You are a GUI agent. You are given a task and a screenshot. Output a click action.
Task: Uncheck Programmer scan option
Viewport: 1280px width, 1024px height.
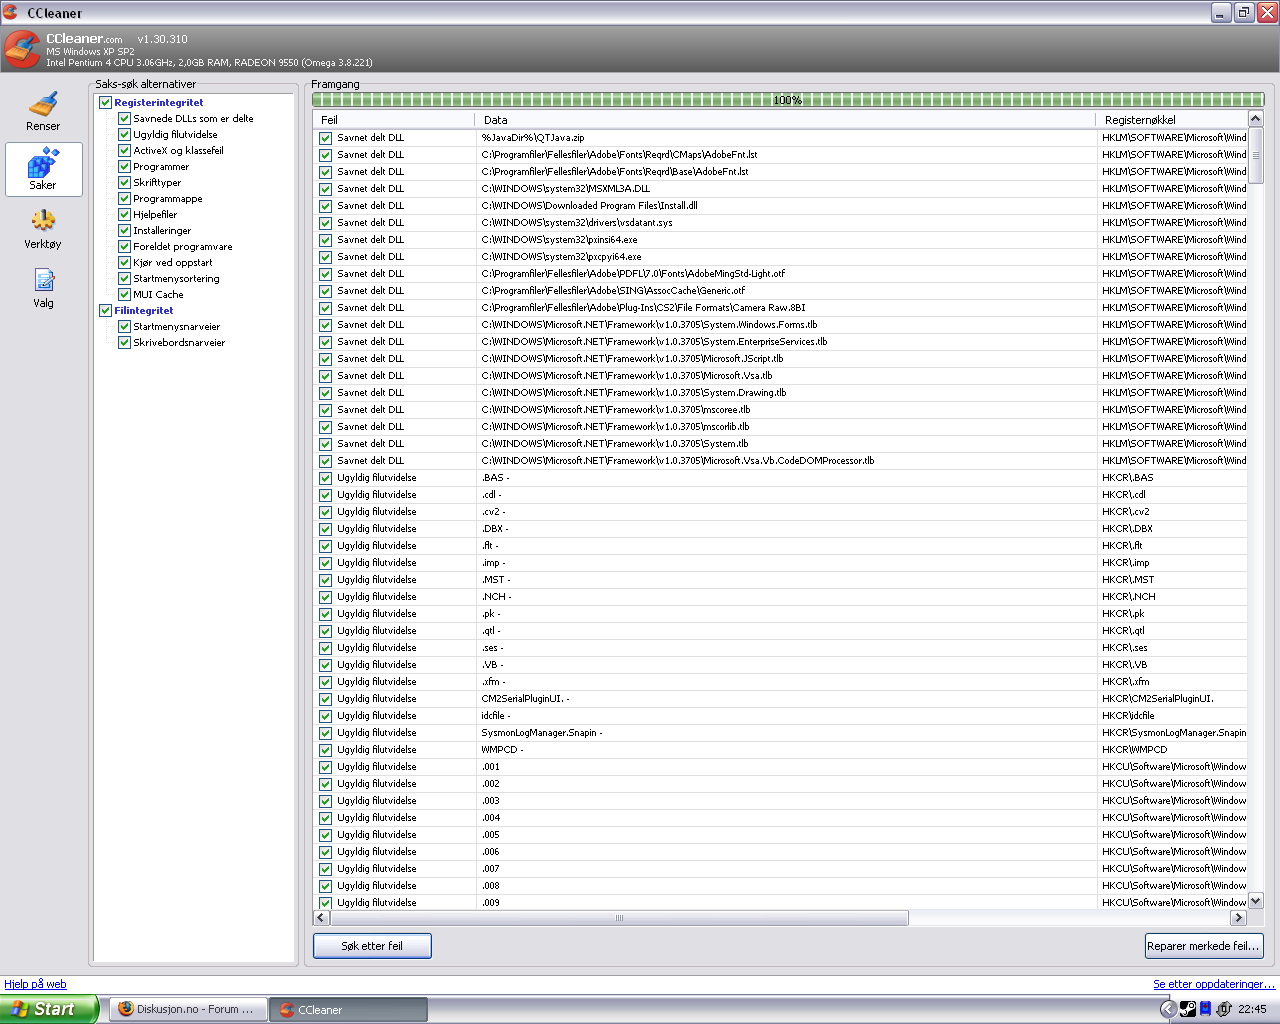(x=124, y=166)
